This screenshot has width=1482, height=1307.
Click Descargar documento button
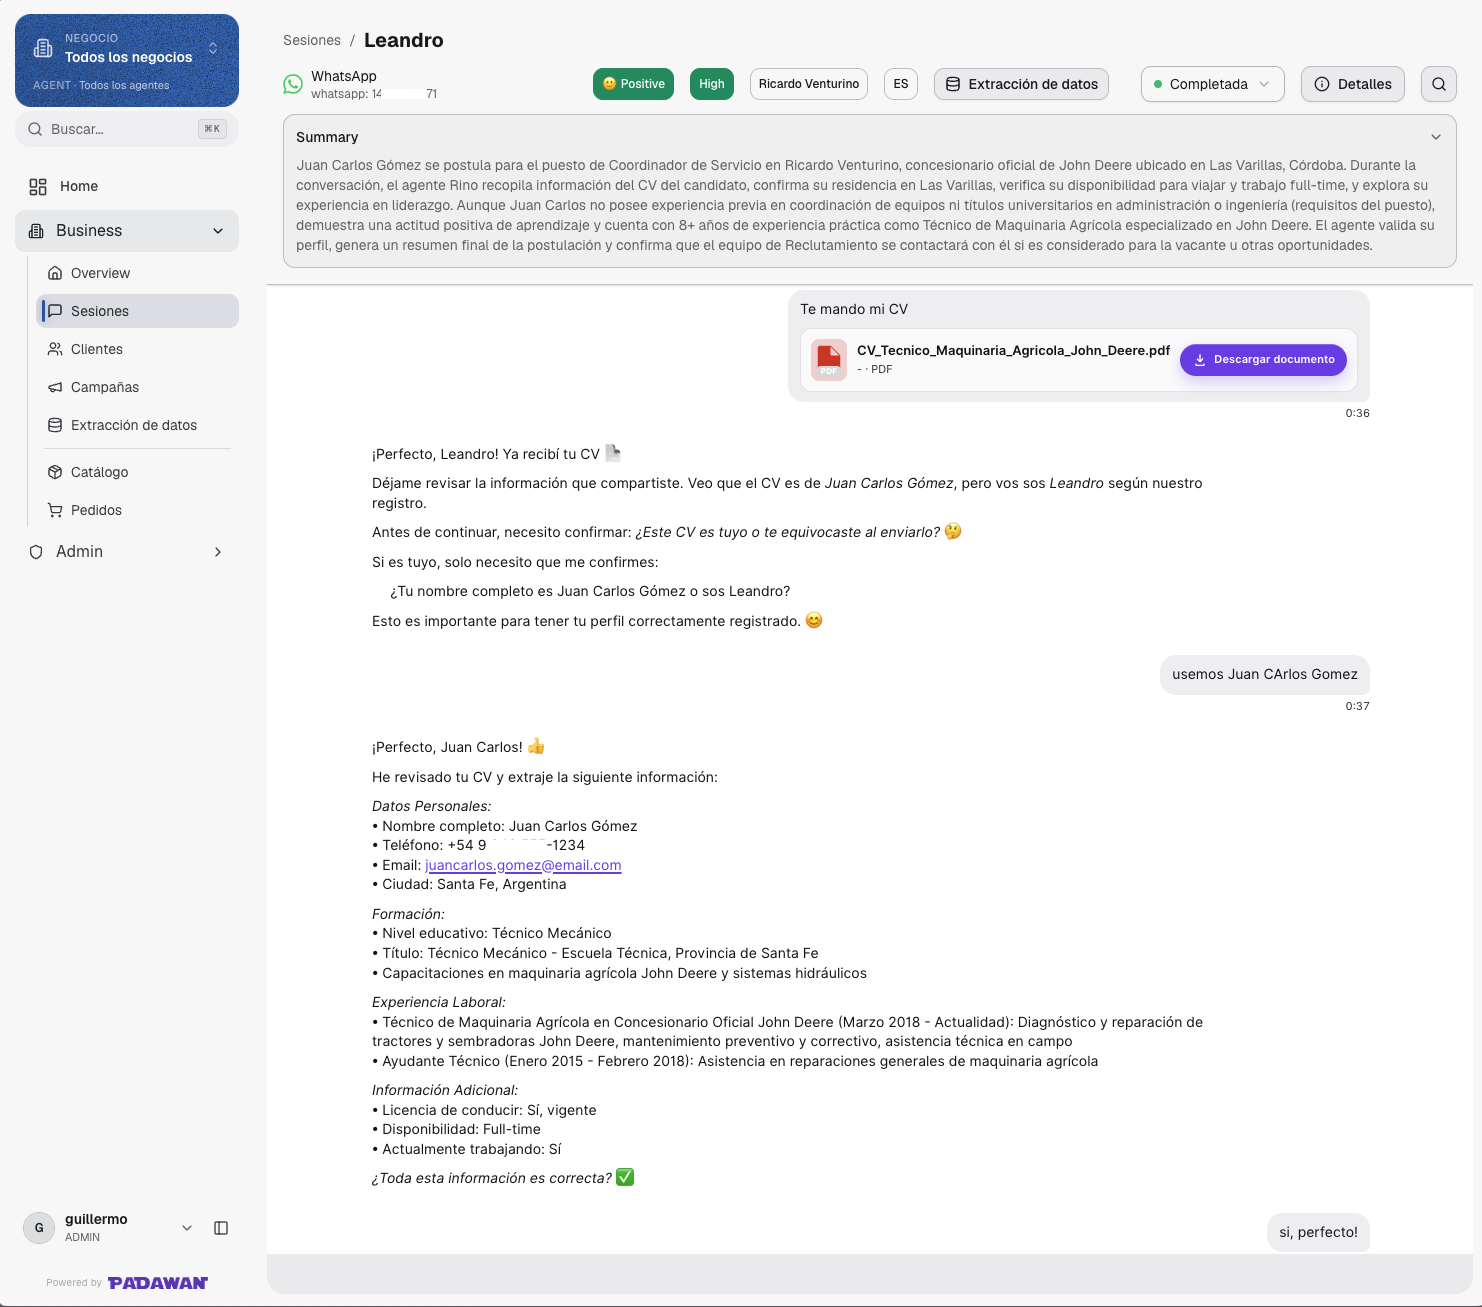(x=1263, y=360)
